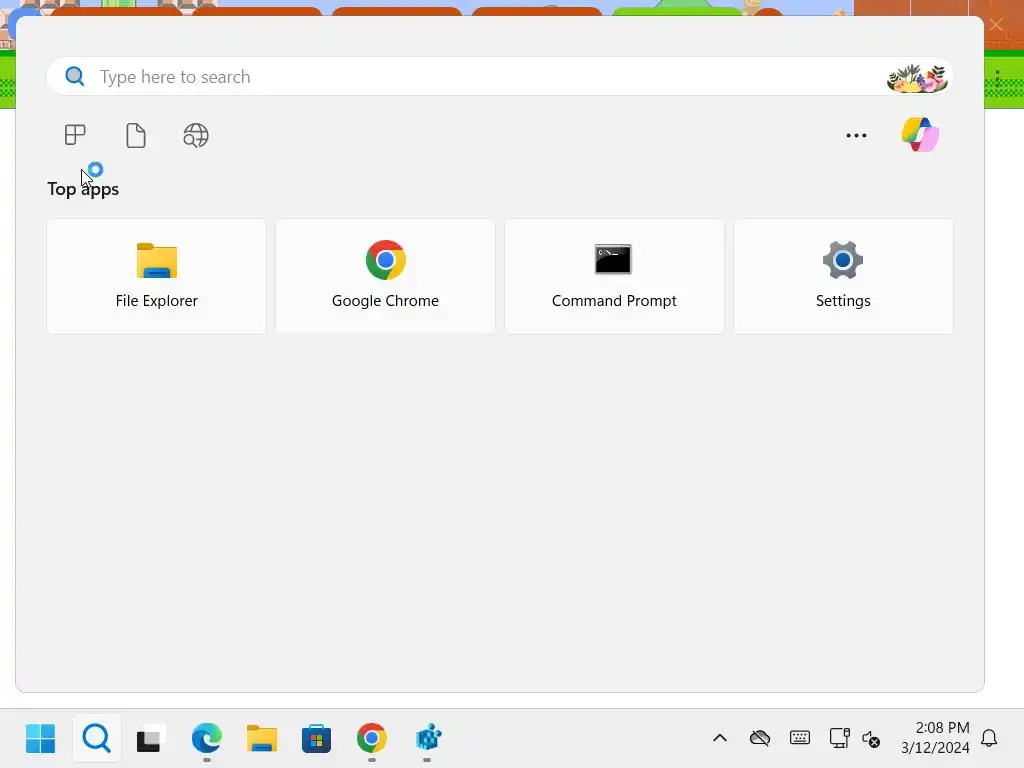Click the Top apps heading
The width and height of the screenshot is (1024, 768).
click(x=83, y=189)
